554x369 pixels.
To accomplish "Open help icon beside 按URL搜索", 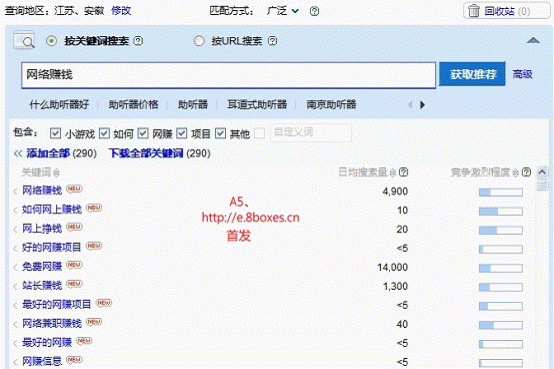I will 272,41.
